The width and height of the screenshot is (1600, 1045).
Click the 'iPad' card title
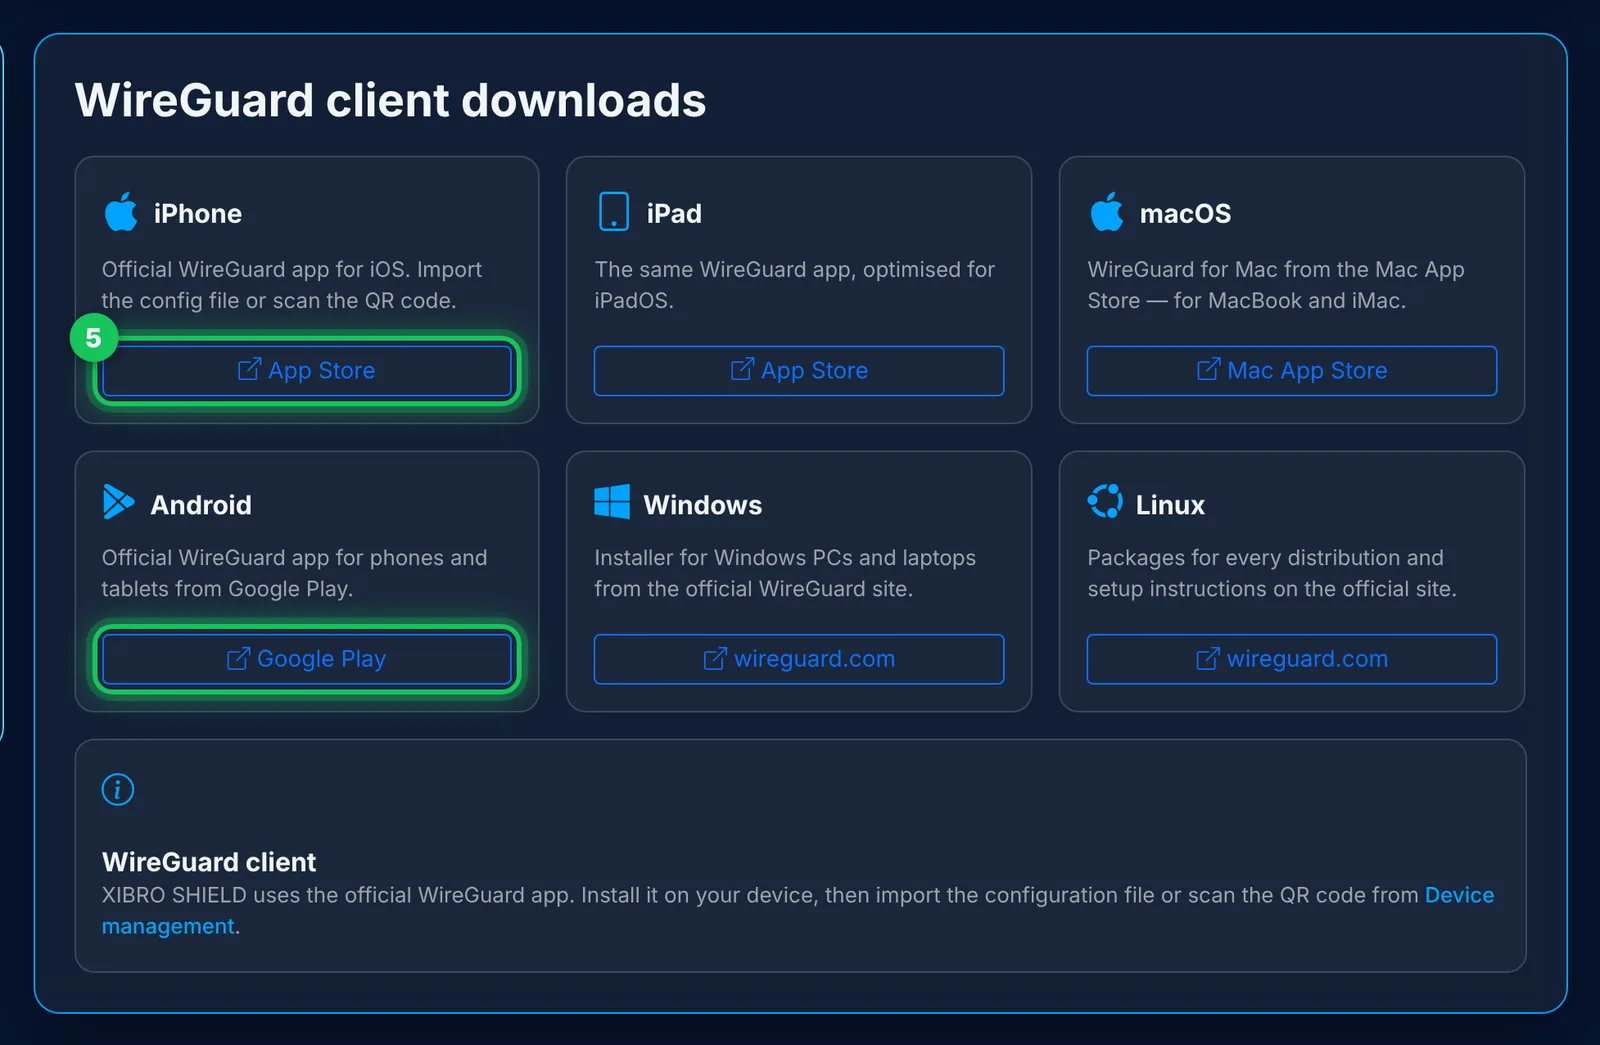674,214
